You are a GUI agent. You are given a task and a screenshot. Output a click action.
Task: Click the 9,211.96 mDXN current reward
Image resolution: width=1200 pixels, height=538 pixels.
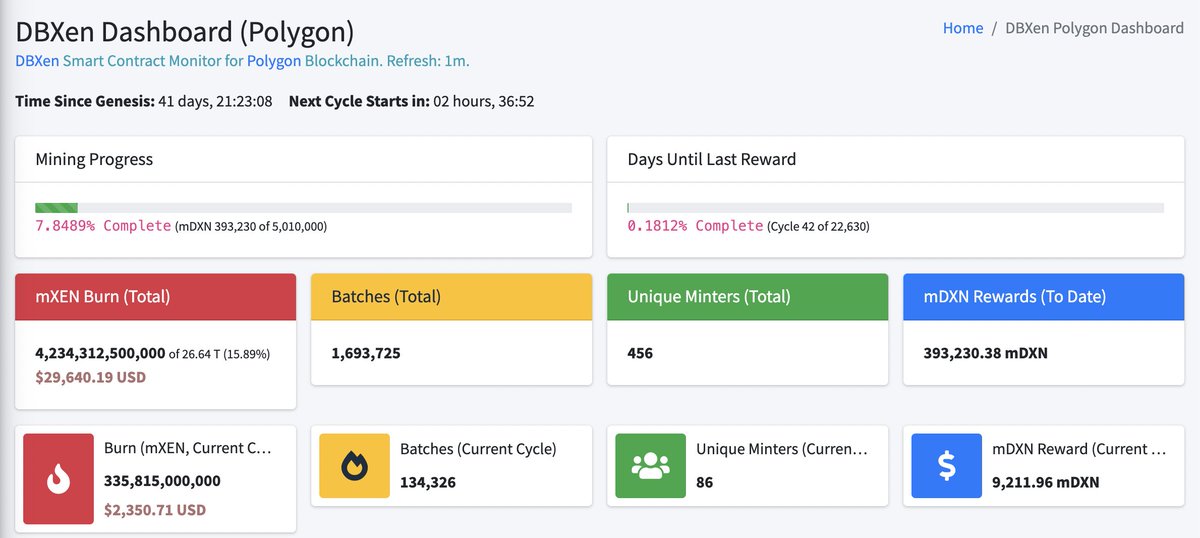coord(1046,482)
